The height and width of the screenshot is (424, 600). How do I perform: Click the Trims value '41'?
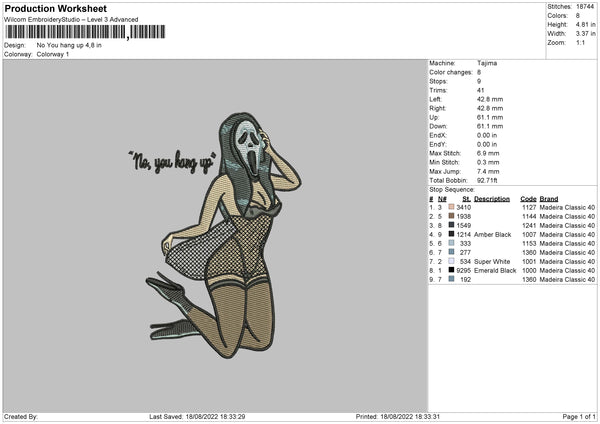point(481,90)
